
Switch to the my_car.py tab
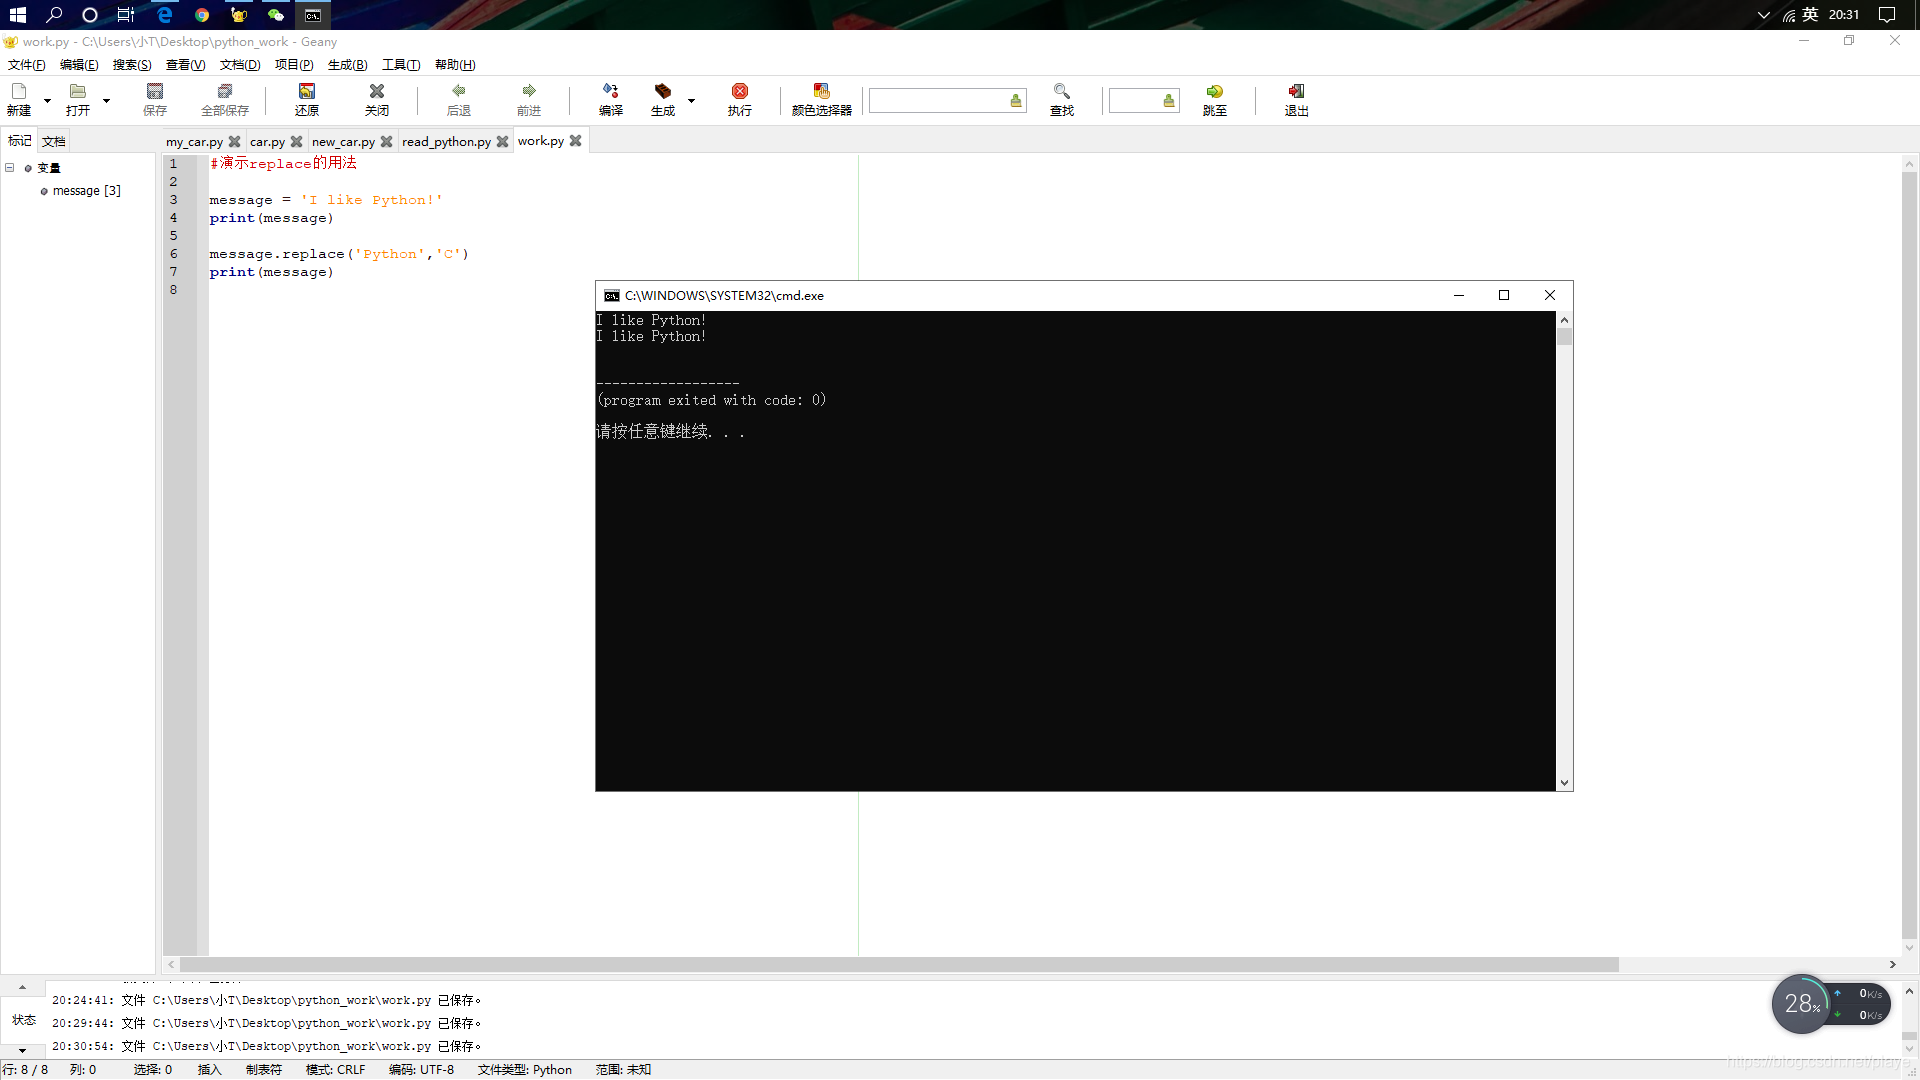coord(194,142)
